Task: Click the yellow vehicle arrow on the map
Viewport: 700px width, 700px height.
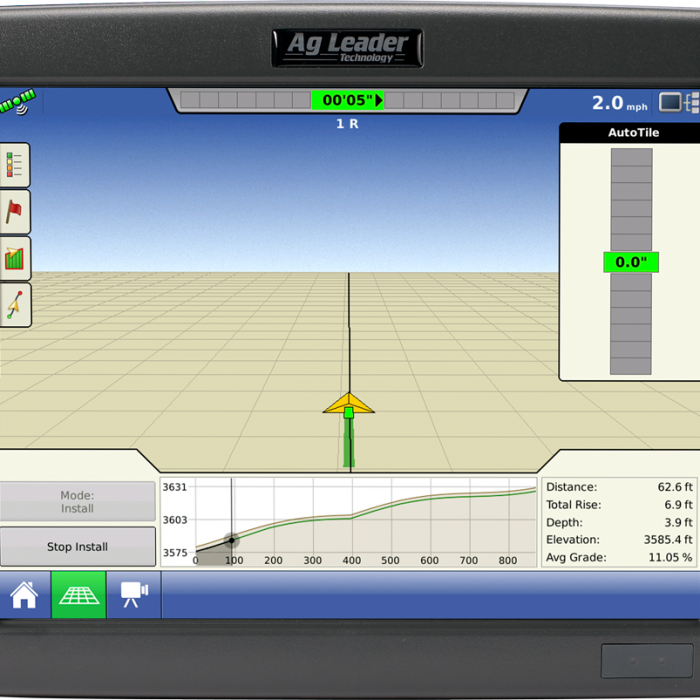Action: 349,405
